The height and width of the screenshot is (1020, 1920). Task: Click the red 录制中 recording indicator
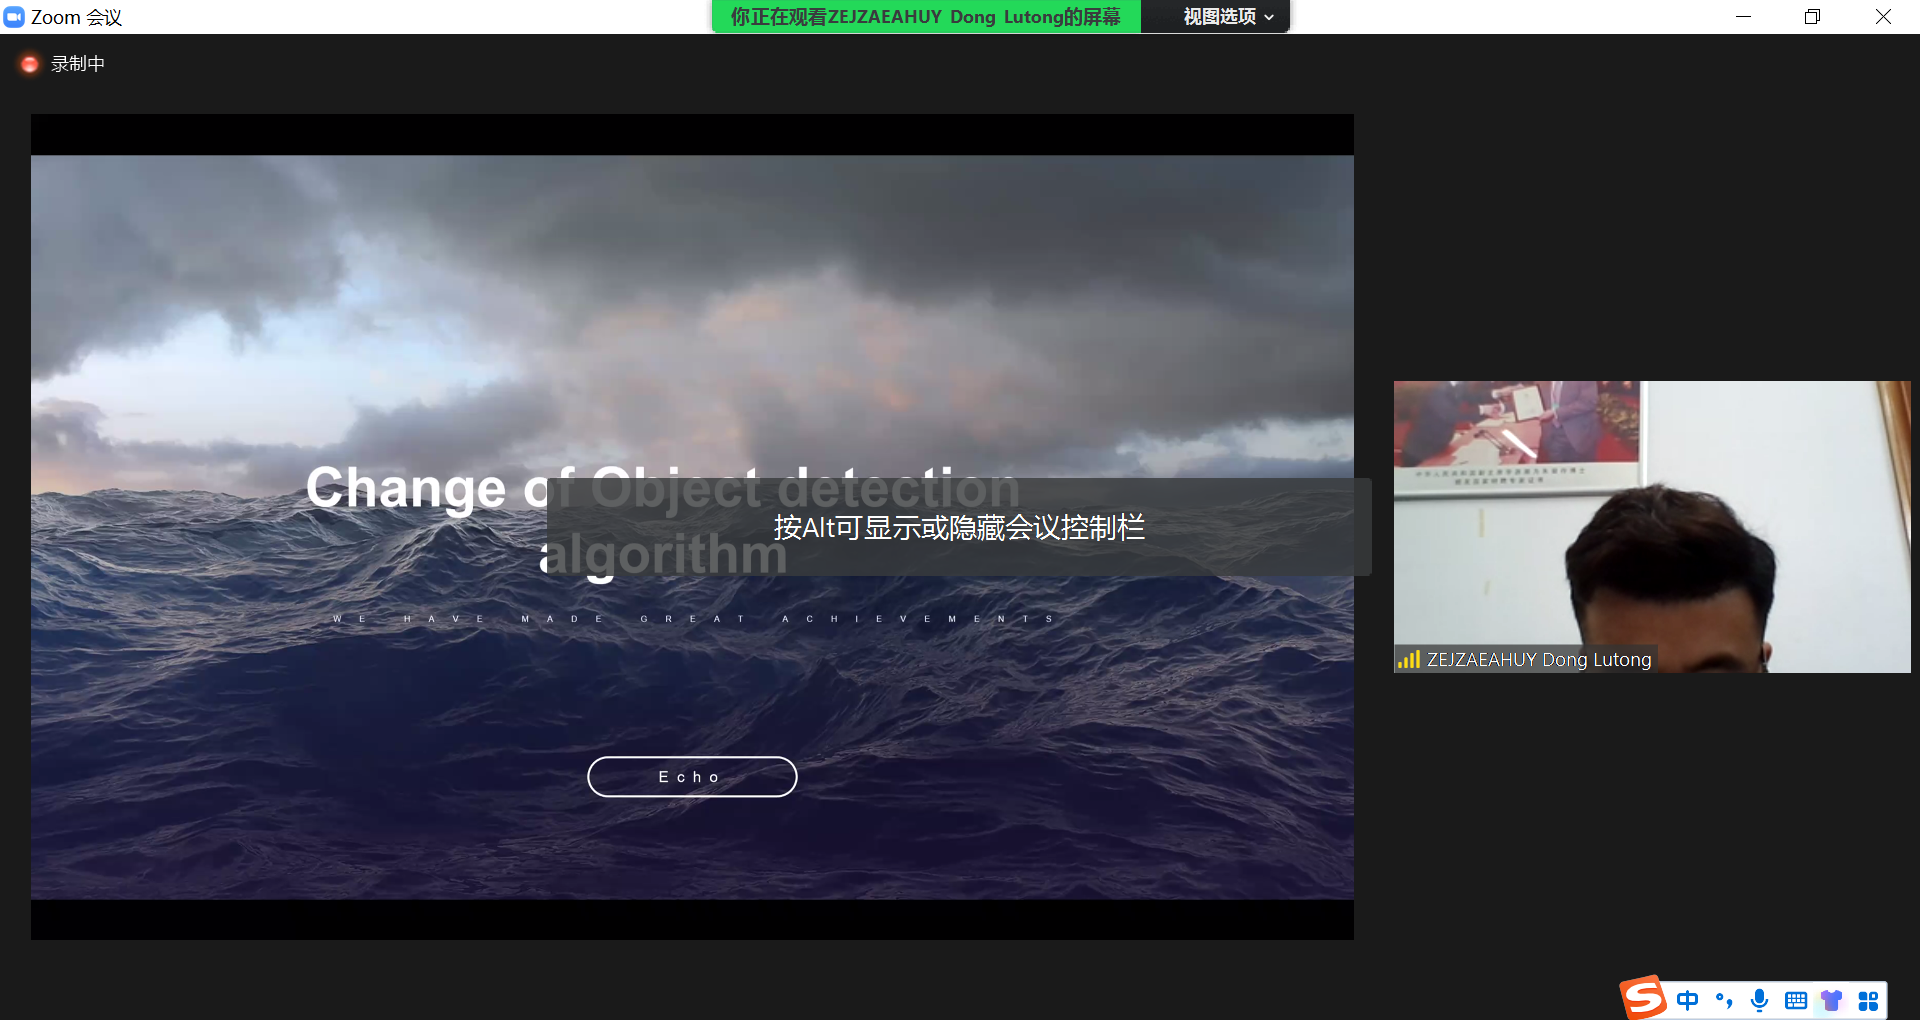tap(30, 64)
